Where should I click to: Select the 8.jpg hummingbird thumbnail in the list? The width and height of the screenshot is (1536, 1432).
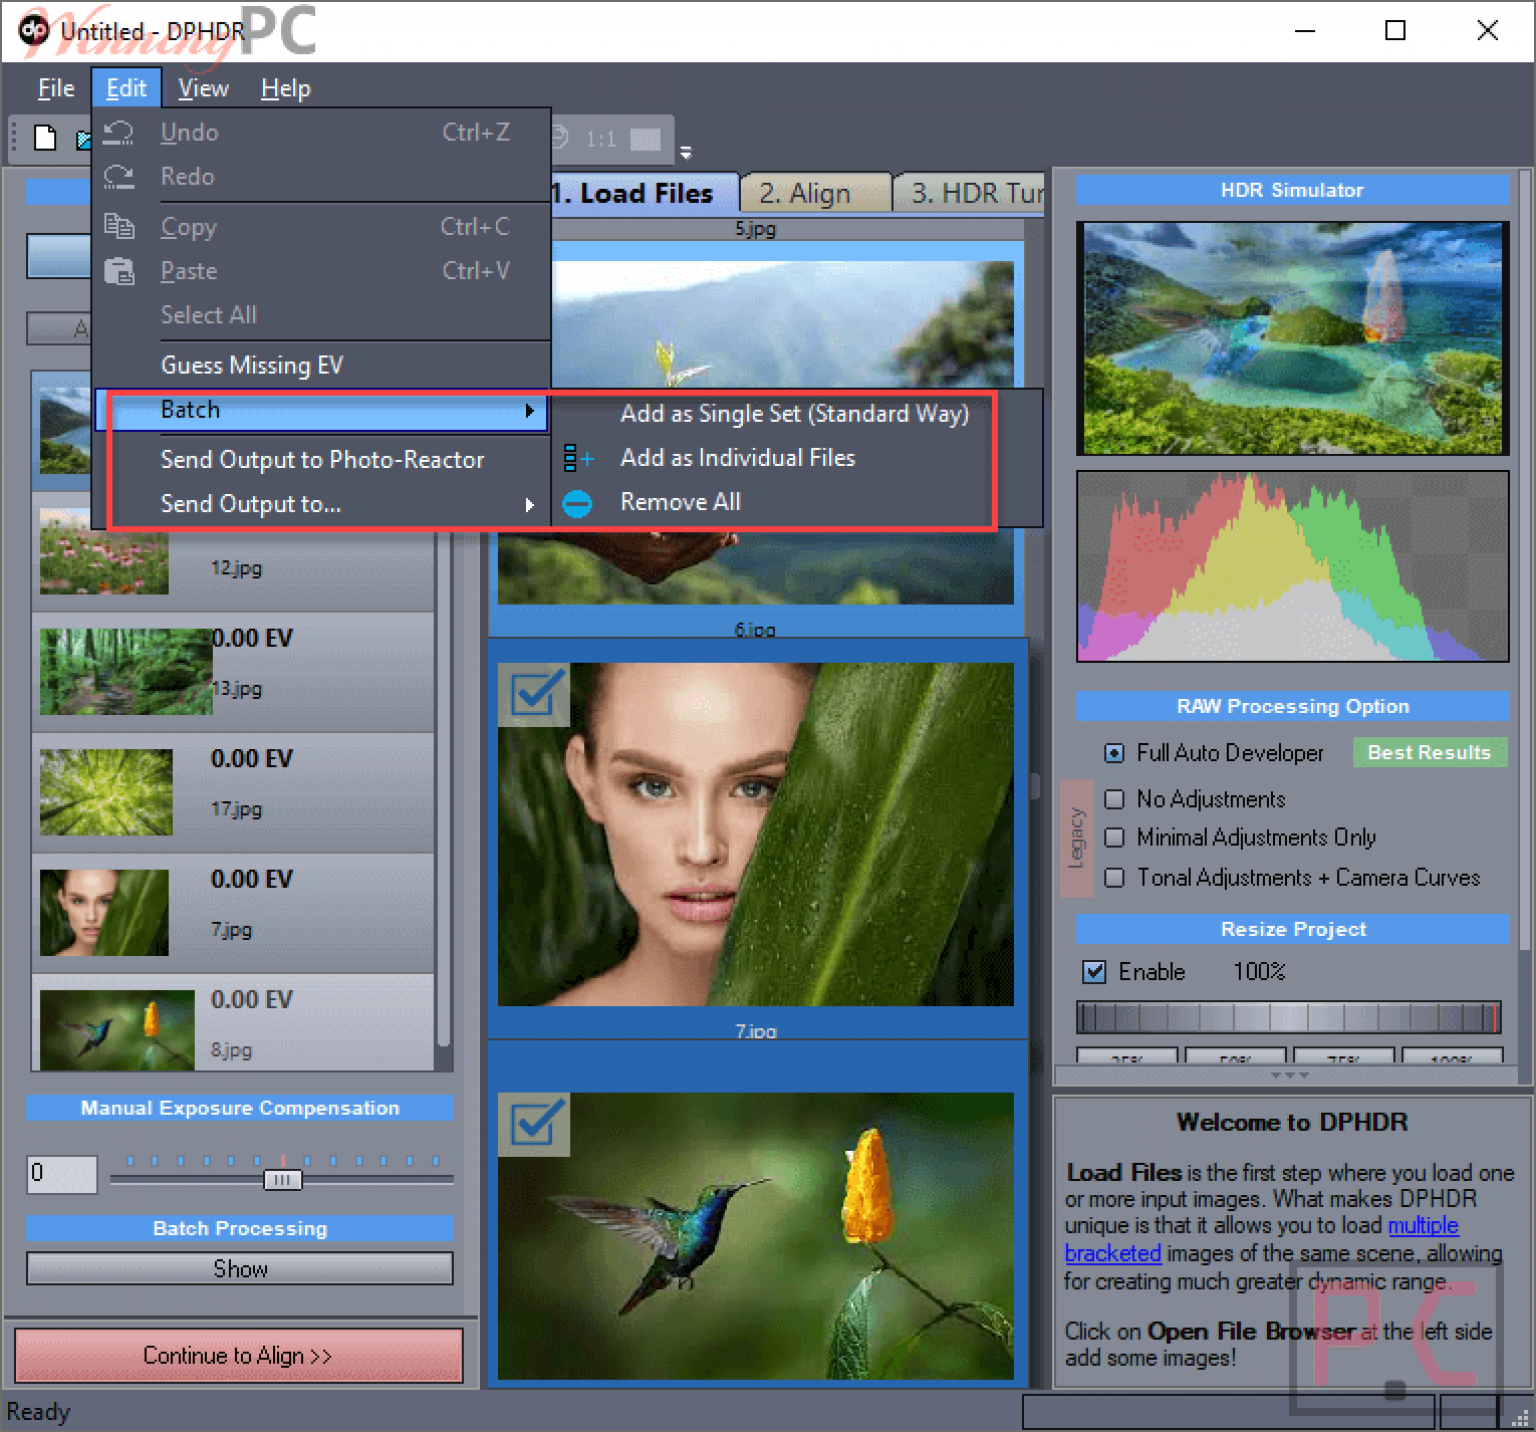117,1030
